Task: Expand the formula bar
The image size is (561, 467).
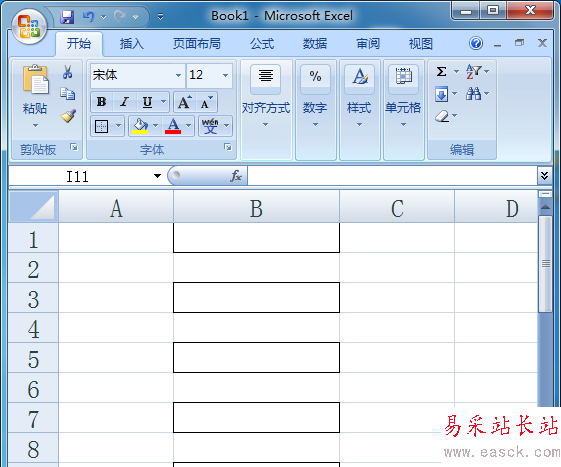Action: 544,176
